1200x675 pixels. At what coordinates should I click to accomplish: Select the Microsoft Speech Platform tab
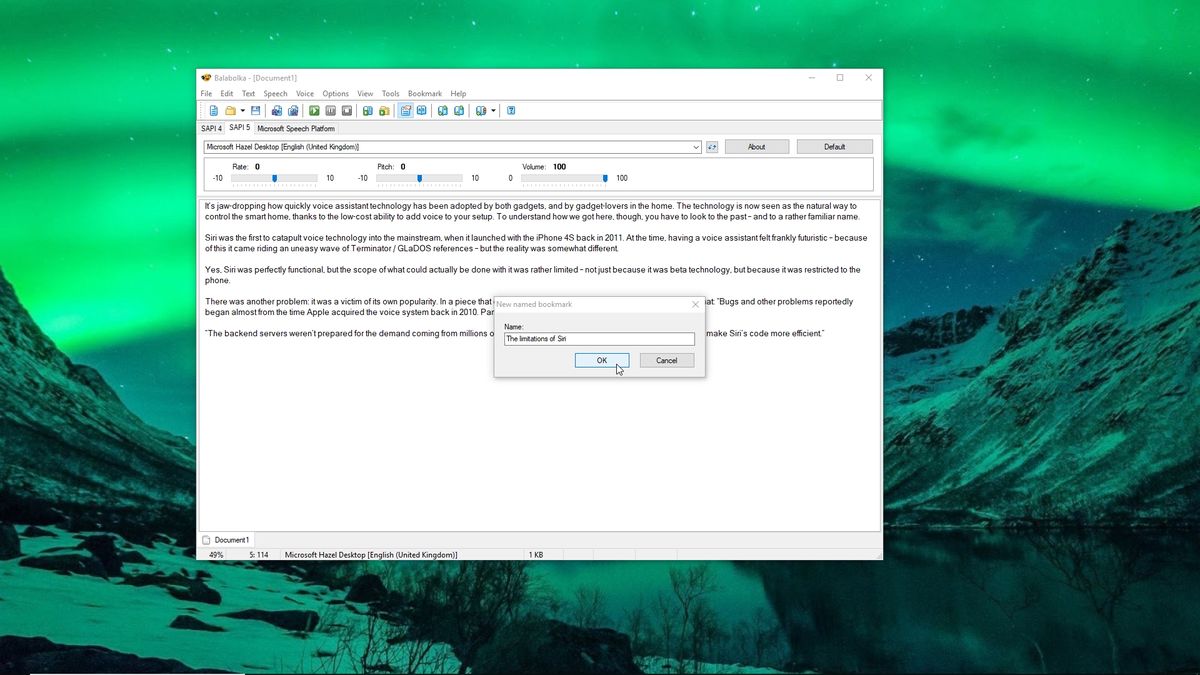(296, 128)
